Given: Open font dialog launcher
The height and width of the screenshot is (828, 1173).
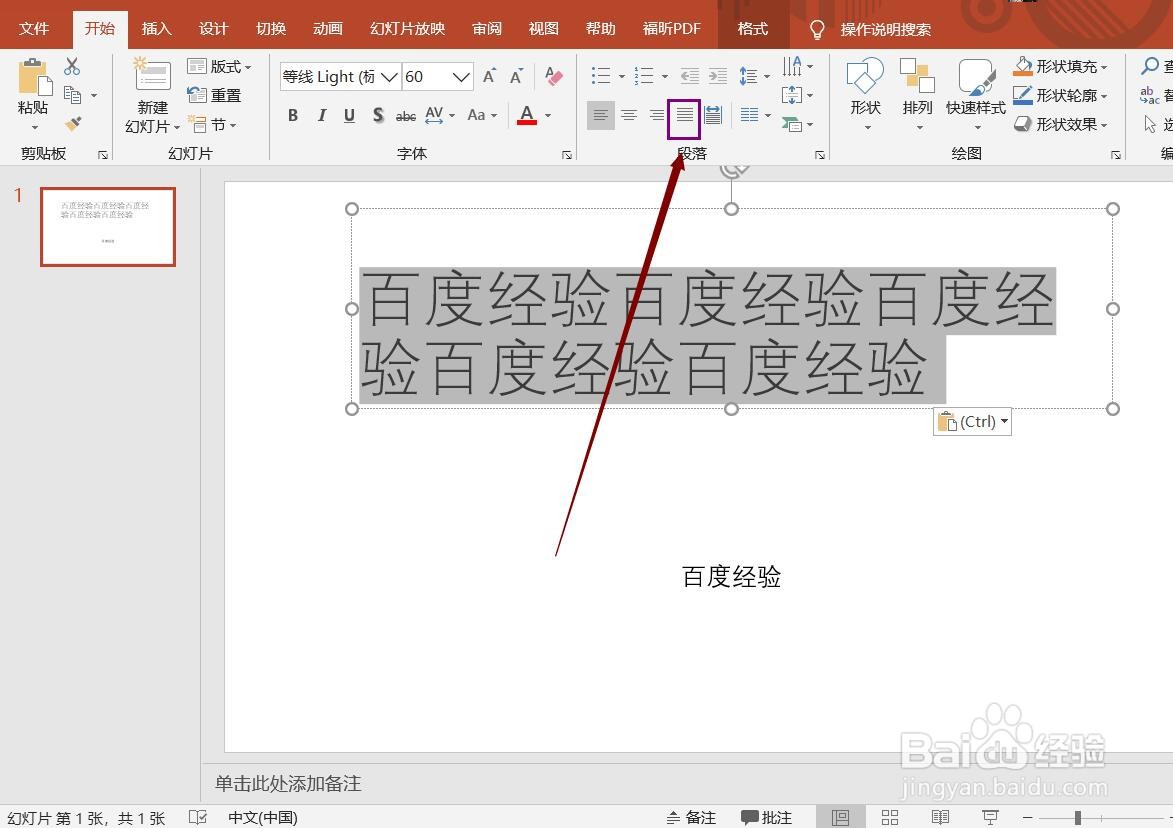Looking at the screenshot, I should (567, 155).
